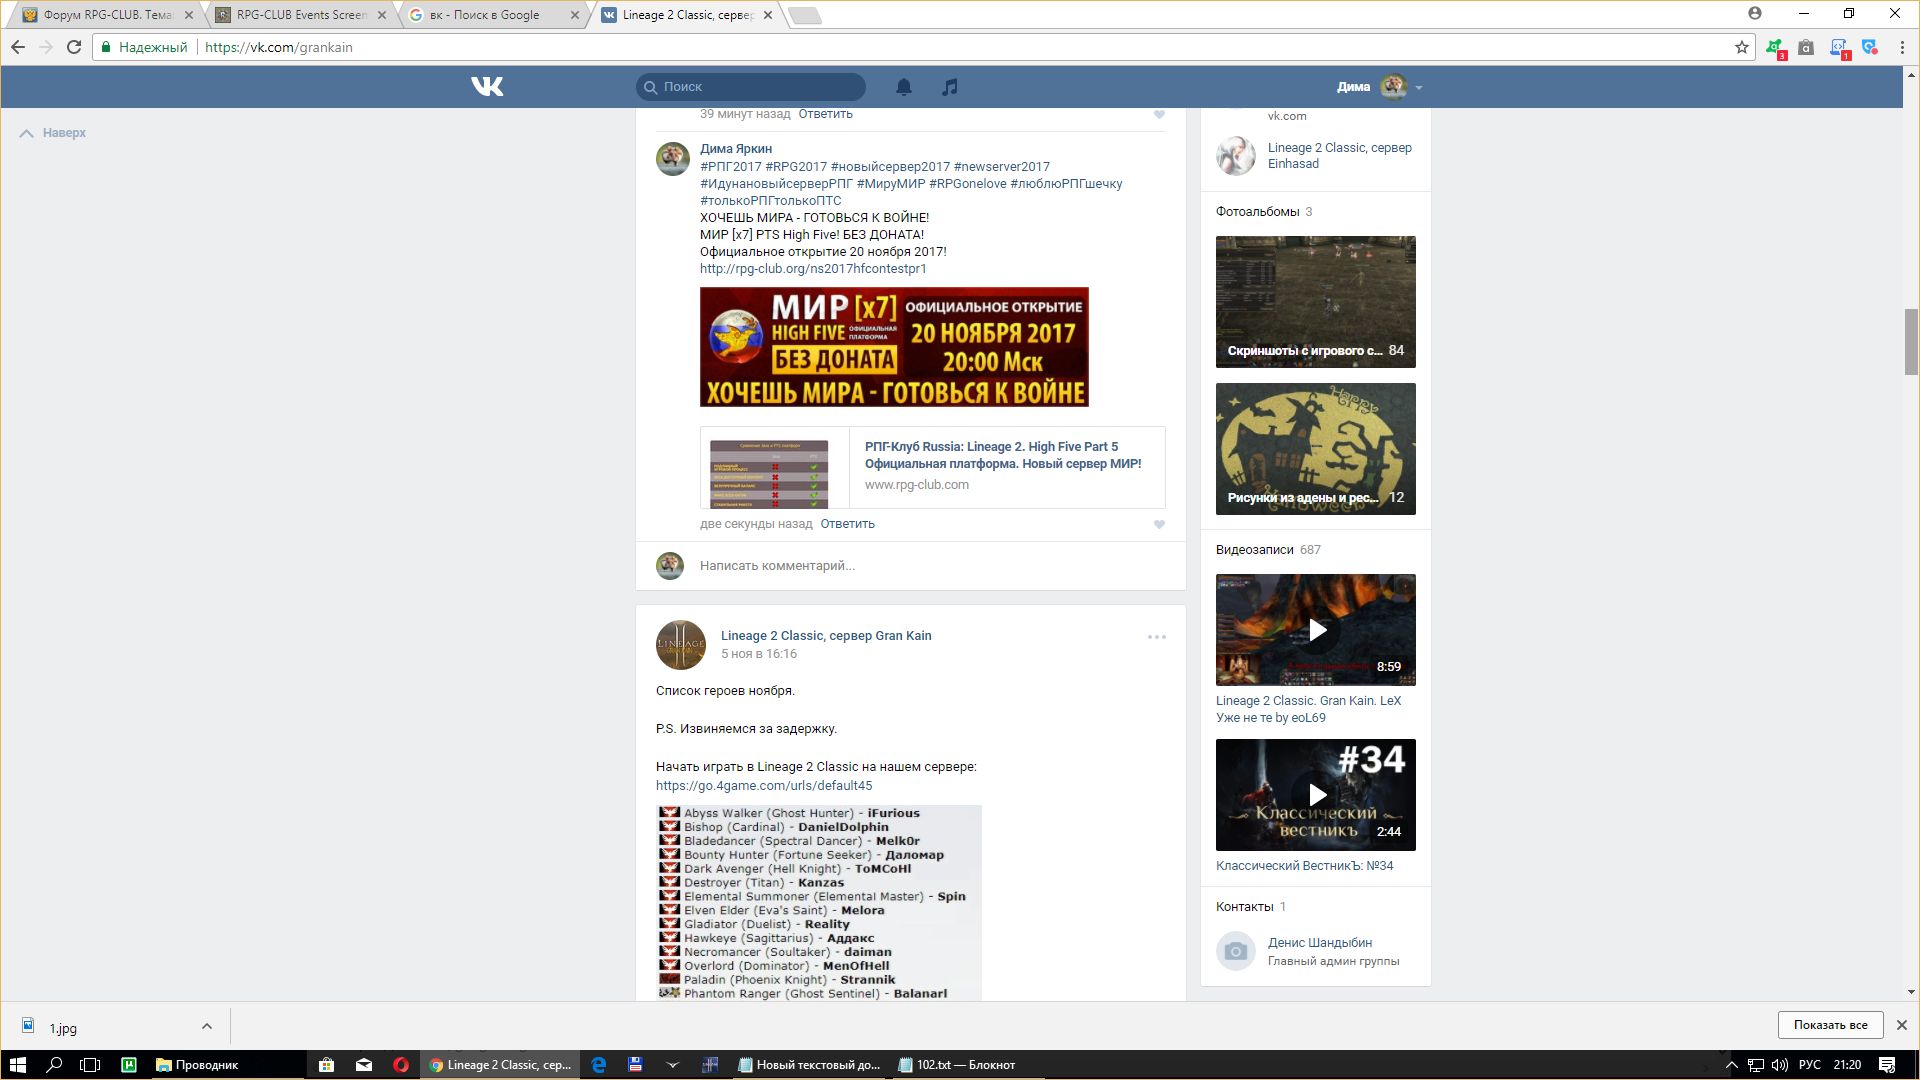Bookmark this page with the star icon

(1742, 47)
